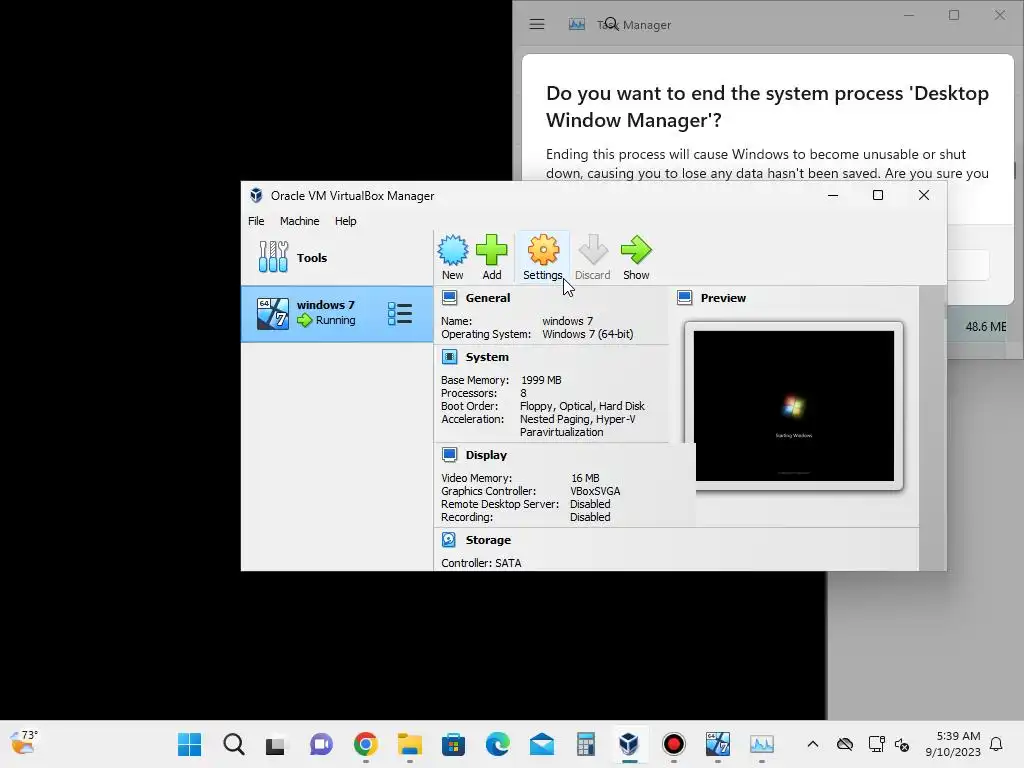Open the Task Manager hamburger navigation menu
The width and height of the screenshot is (1024, 768).
[x=537, y=24]
